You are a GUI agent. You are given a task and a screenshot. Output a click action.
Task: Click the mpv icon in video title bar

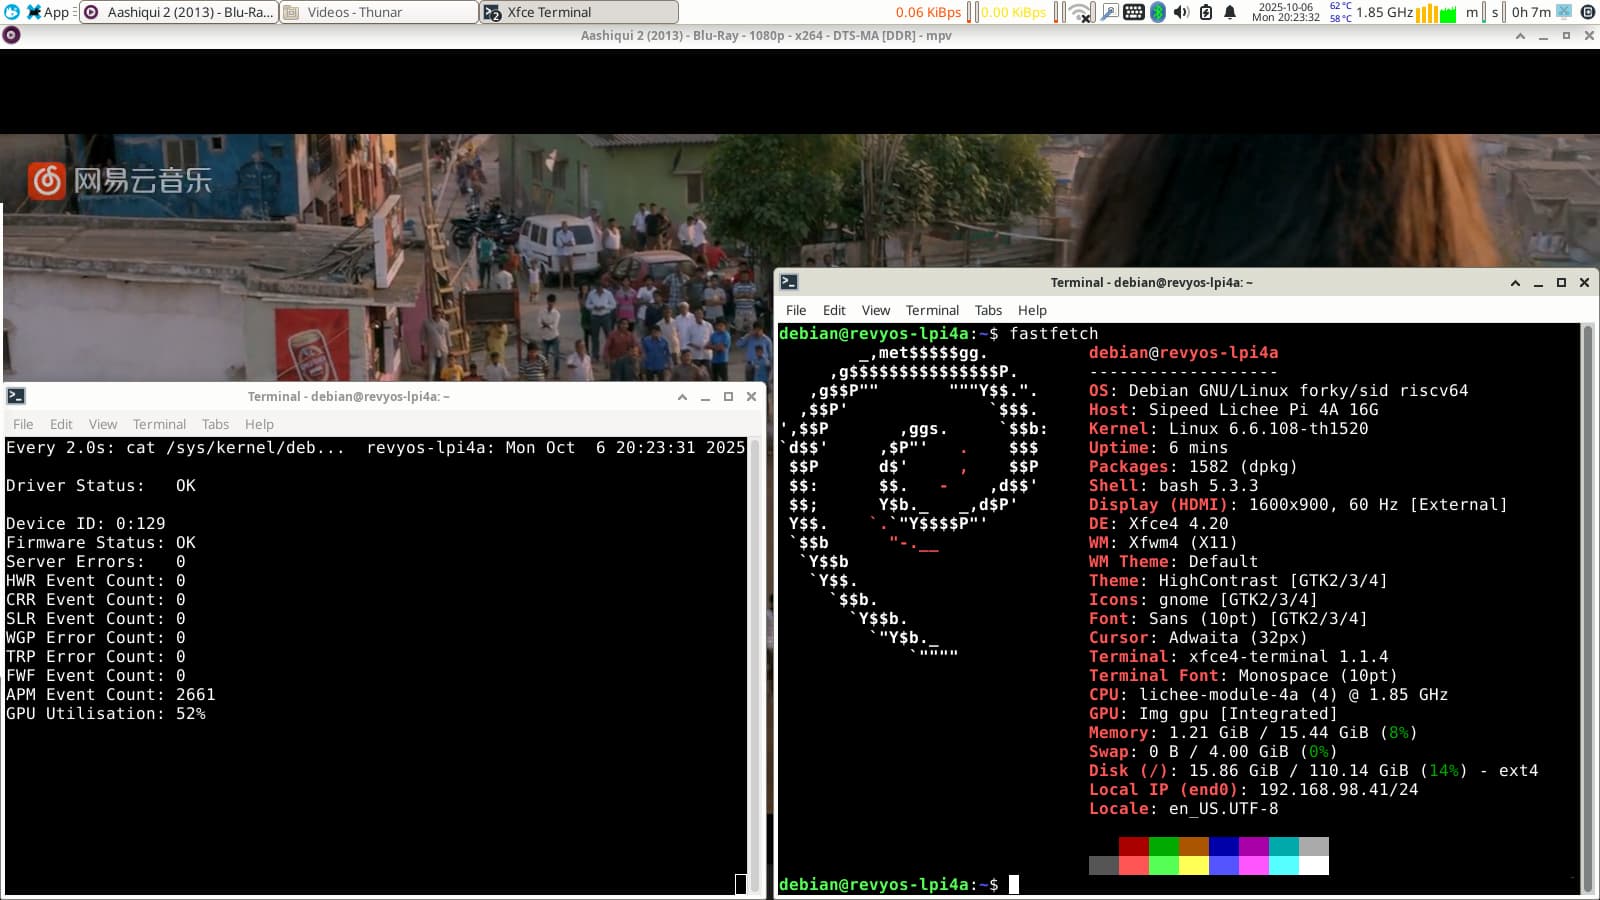[11, 35]
